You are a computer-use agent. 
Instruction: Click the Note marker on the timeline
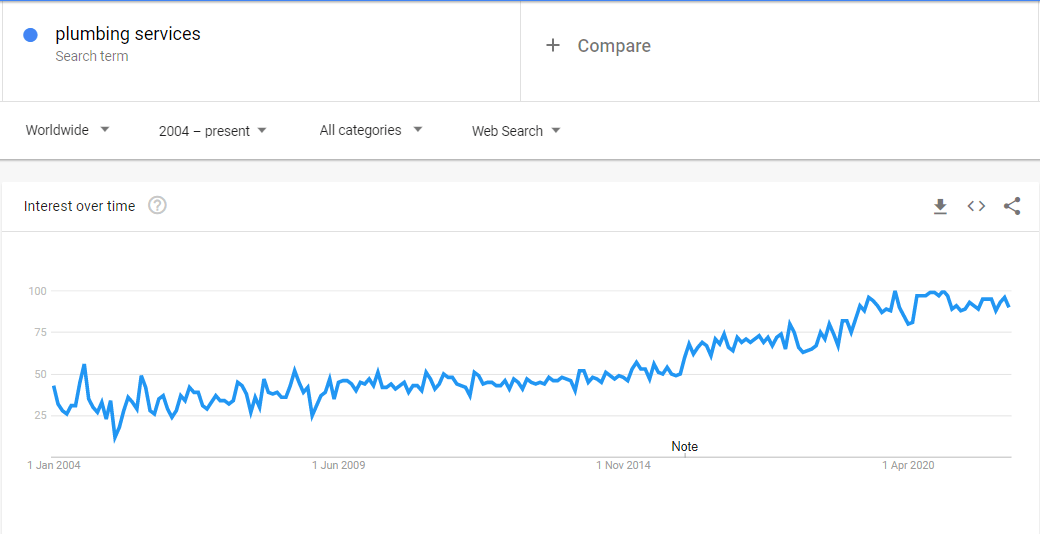point(684,446)
